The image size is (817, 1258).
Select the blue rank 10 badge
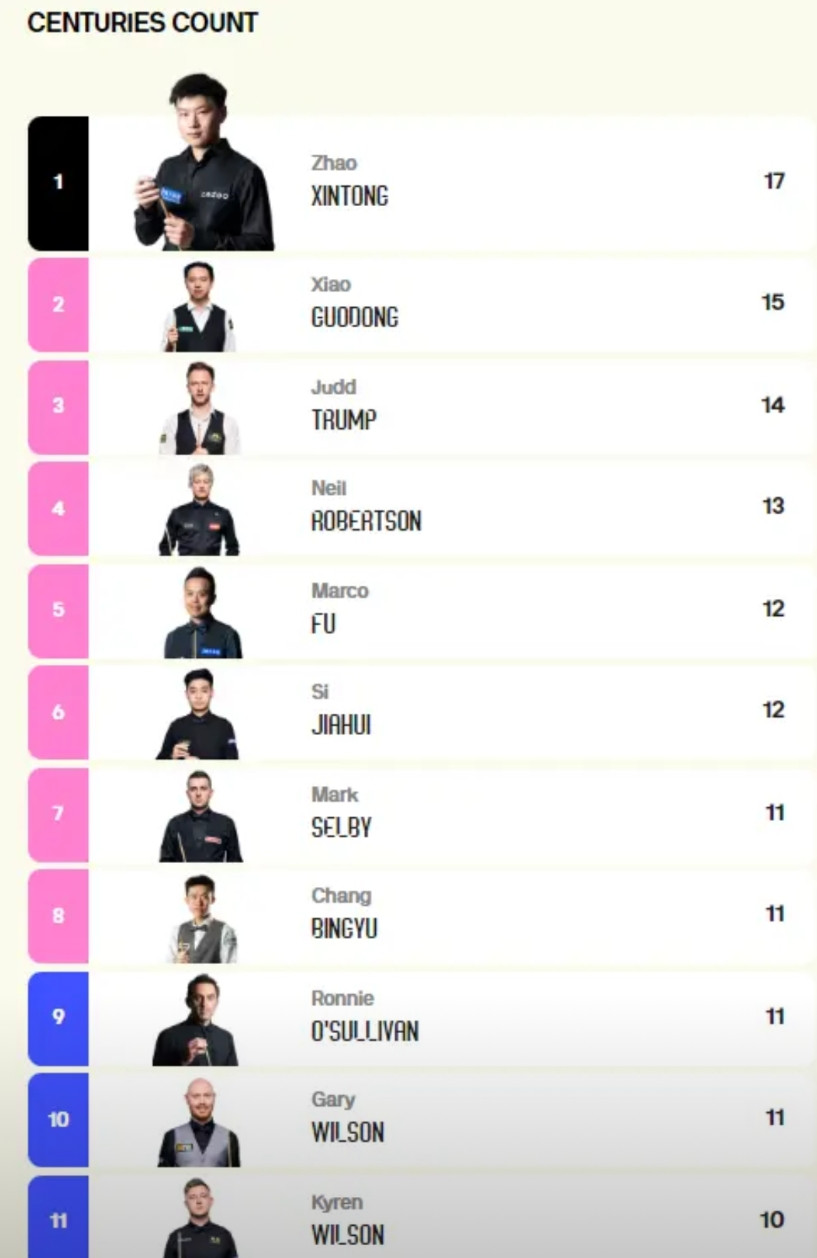click(x=58, y=1120)
